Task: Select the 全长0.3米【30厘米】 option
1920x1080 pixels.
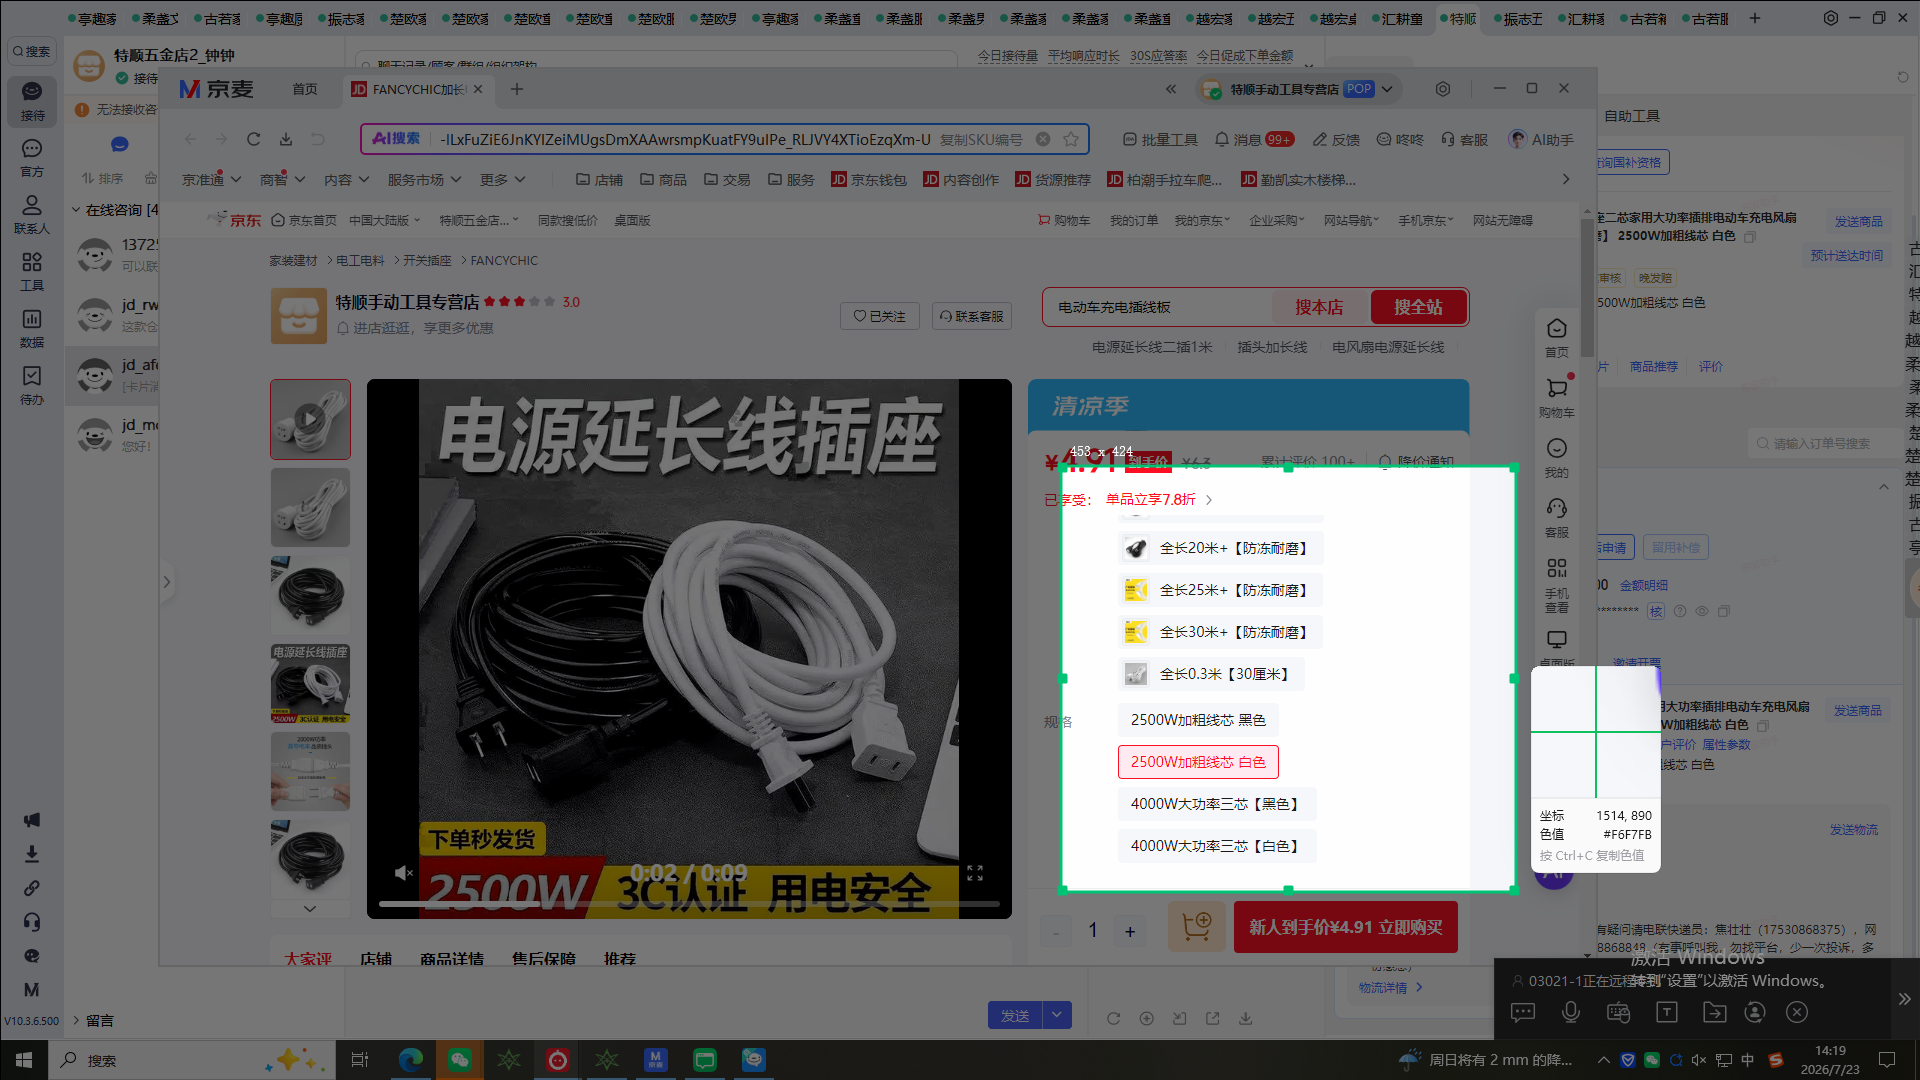Action: (1211, 674)
